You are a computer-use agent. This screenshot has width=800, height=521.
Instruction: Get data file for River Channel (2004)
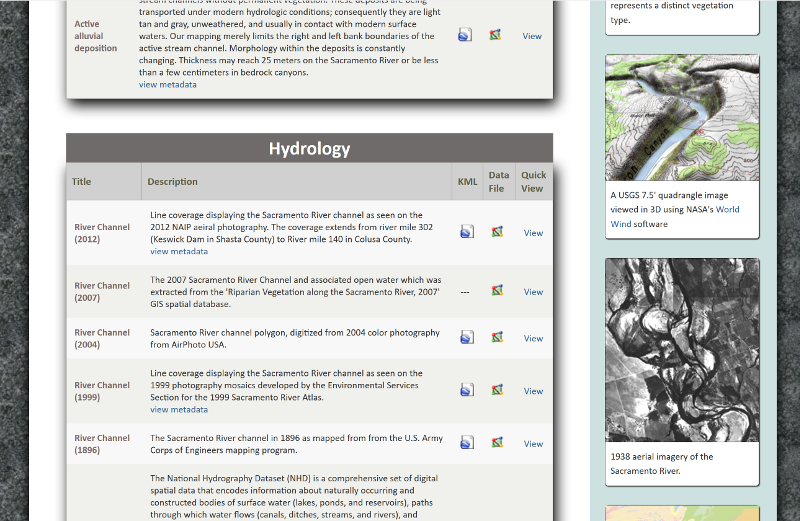pos(496,338)
